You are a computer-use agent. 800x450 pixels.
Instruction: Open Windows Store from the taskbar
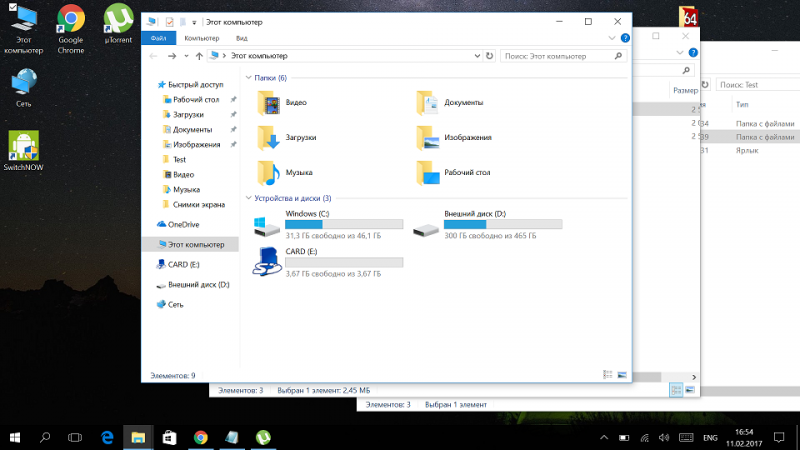(x=169, y=437)
